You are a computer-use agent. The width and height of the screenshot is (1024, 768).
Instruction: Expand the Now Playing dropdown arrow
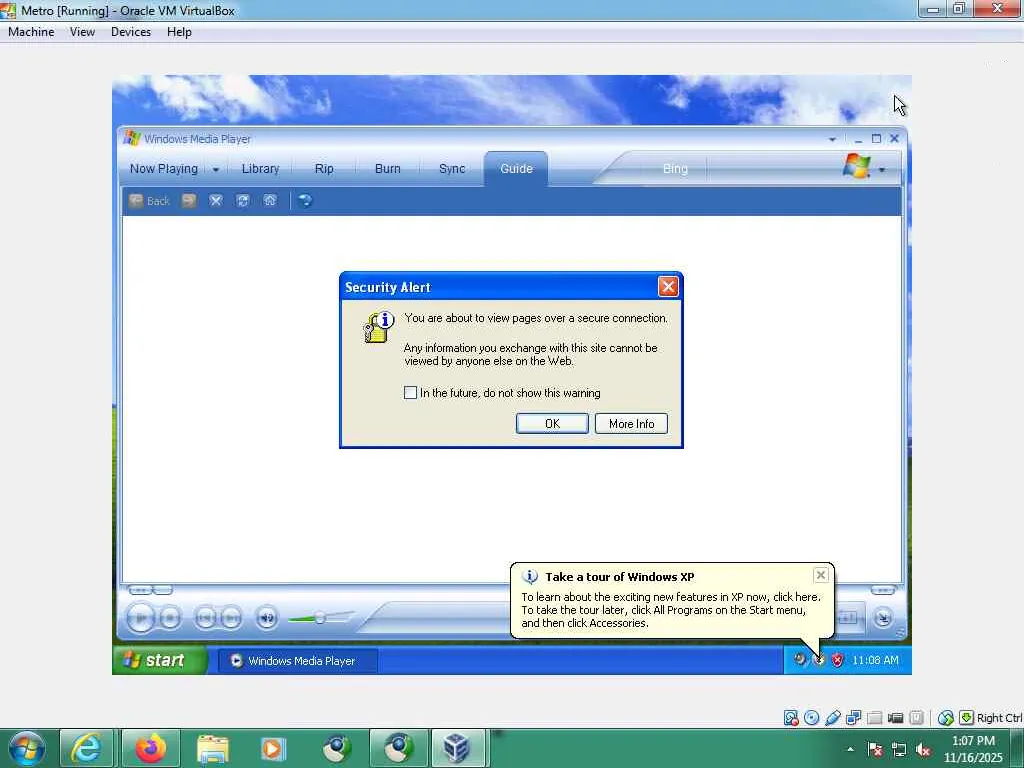click(x=216, y=169)
